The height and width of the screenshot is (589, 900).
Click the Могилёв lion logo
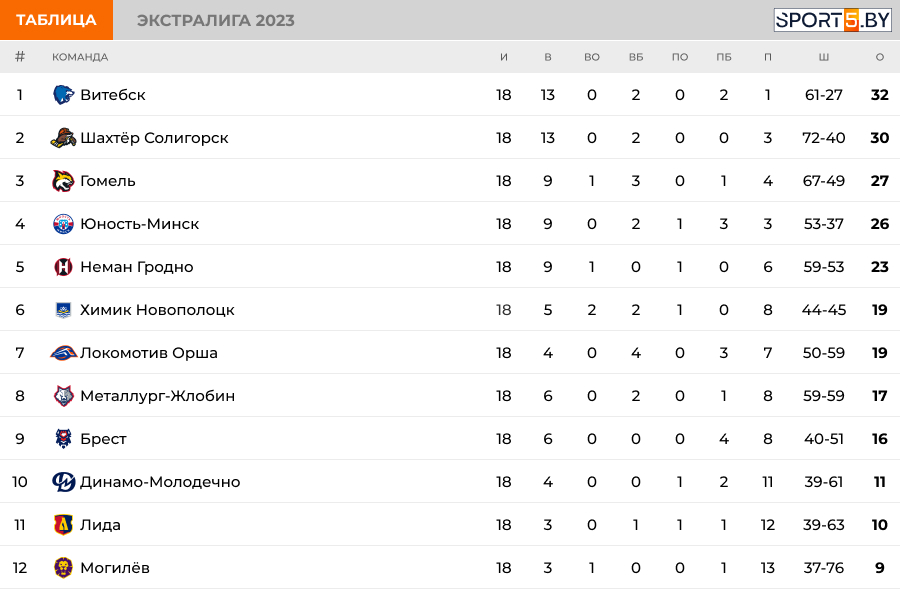coord(63,568)
